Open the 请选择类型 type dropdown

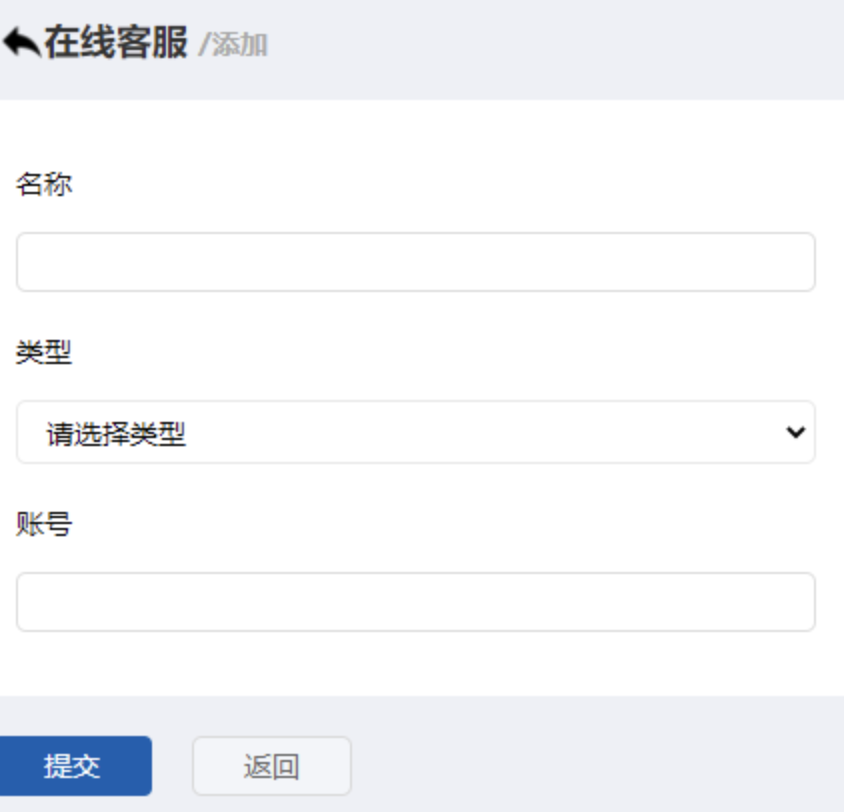click(x=416, y=432)
